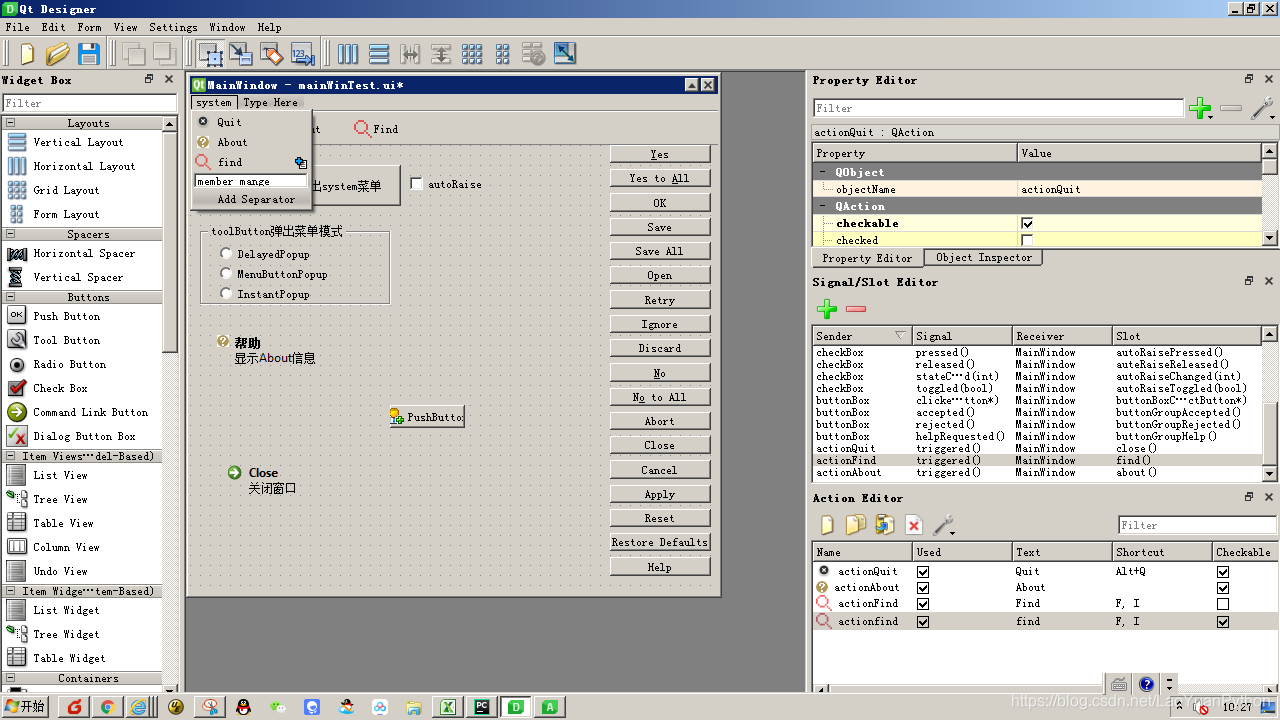The height and width of the screenshot is (720, 1280).
Task: Click Type Here in form menu bar
Action: tap(270, 102)
